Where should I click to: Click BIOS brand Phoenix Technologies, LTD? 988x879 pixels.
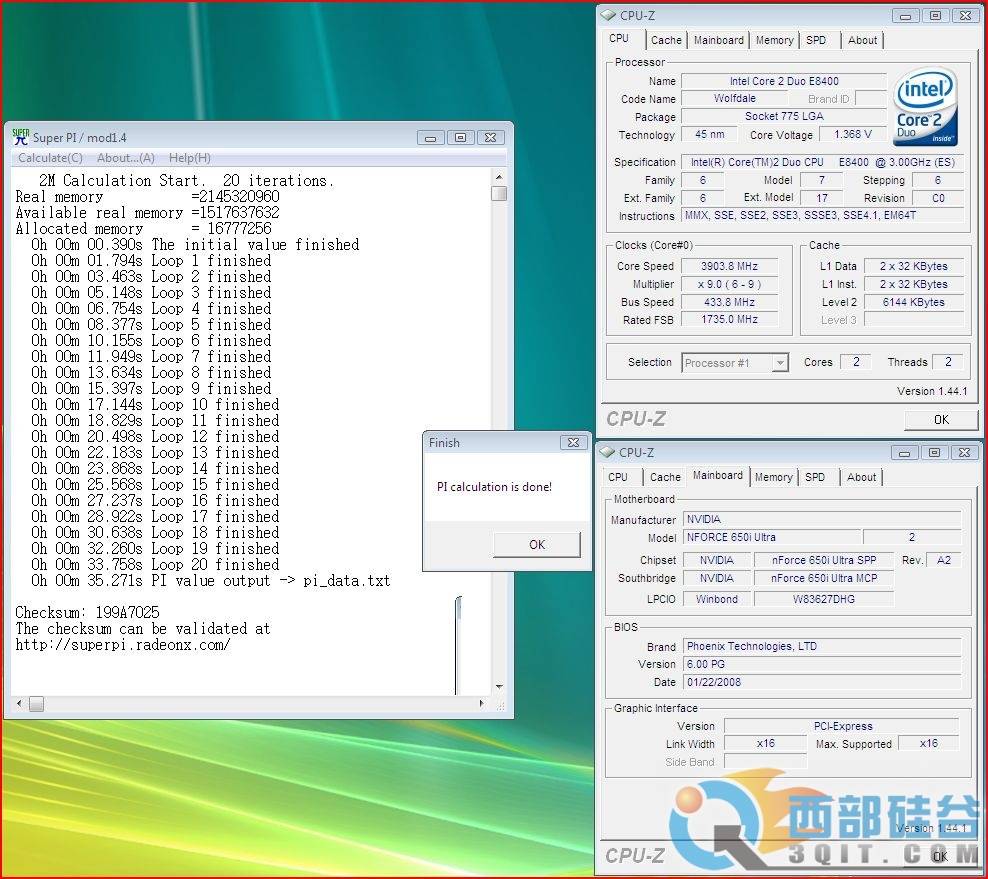click(x=822, y=646)
